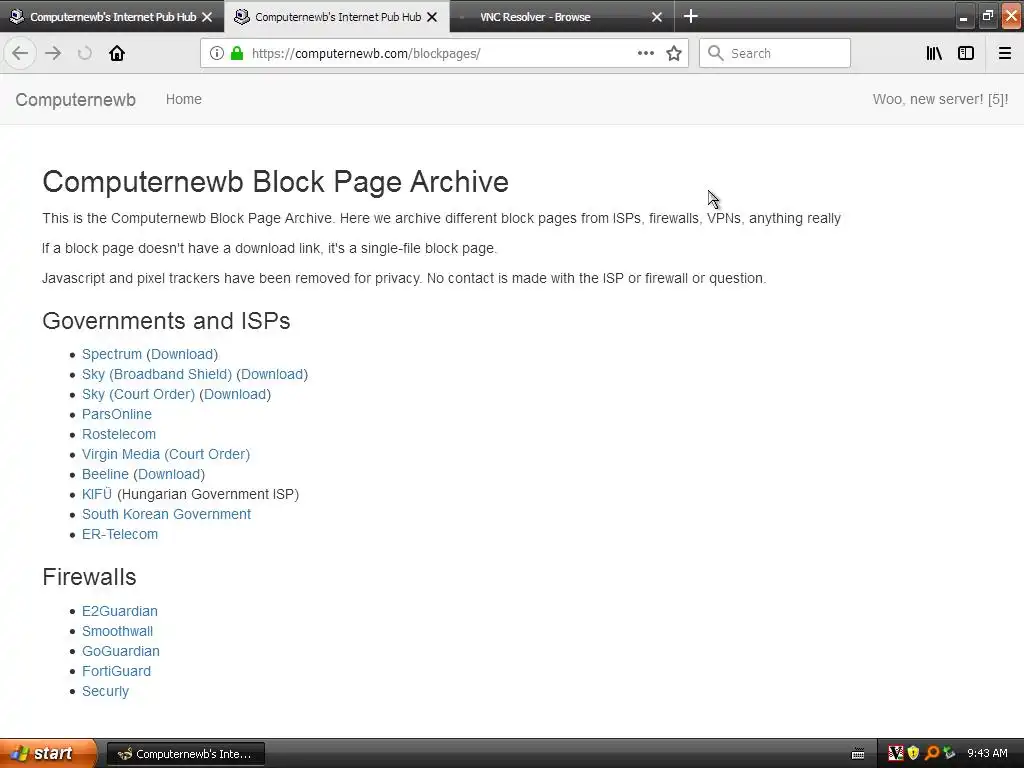Open the Beeline block page
1024x768 pixels.
pyautogui.click(x=105, y=474)
